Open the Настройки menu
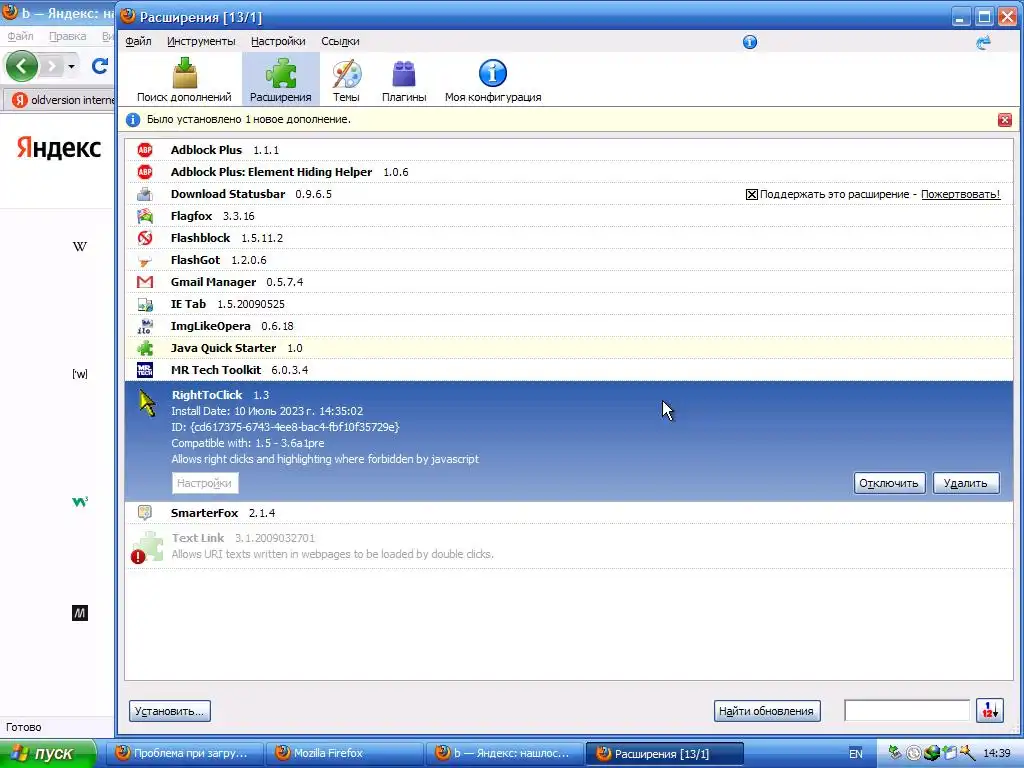The width and height of the screenshot is (1024, 768). click(x=278, y=41)
